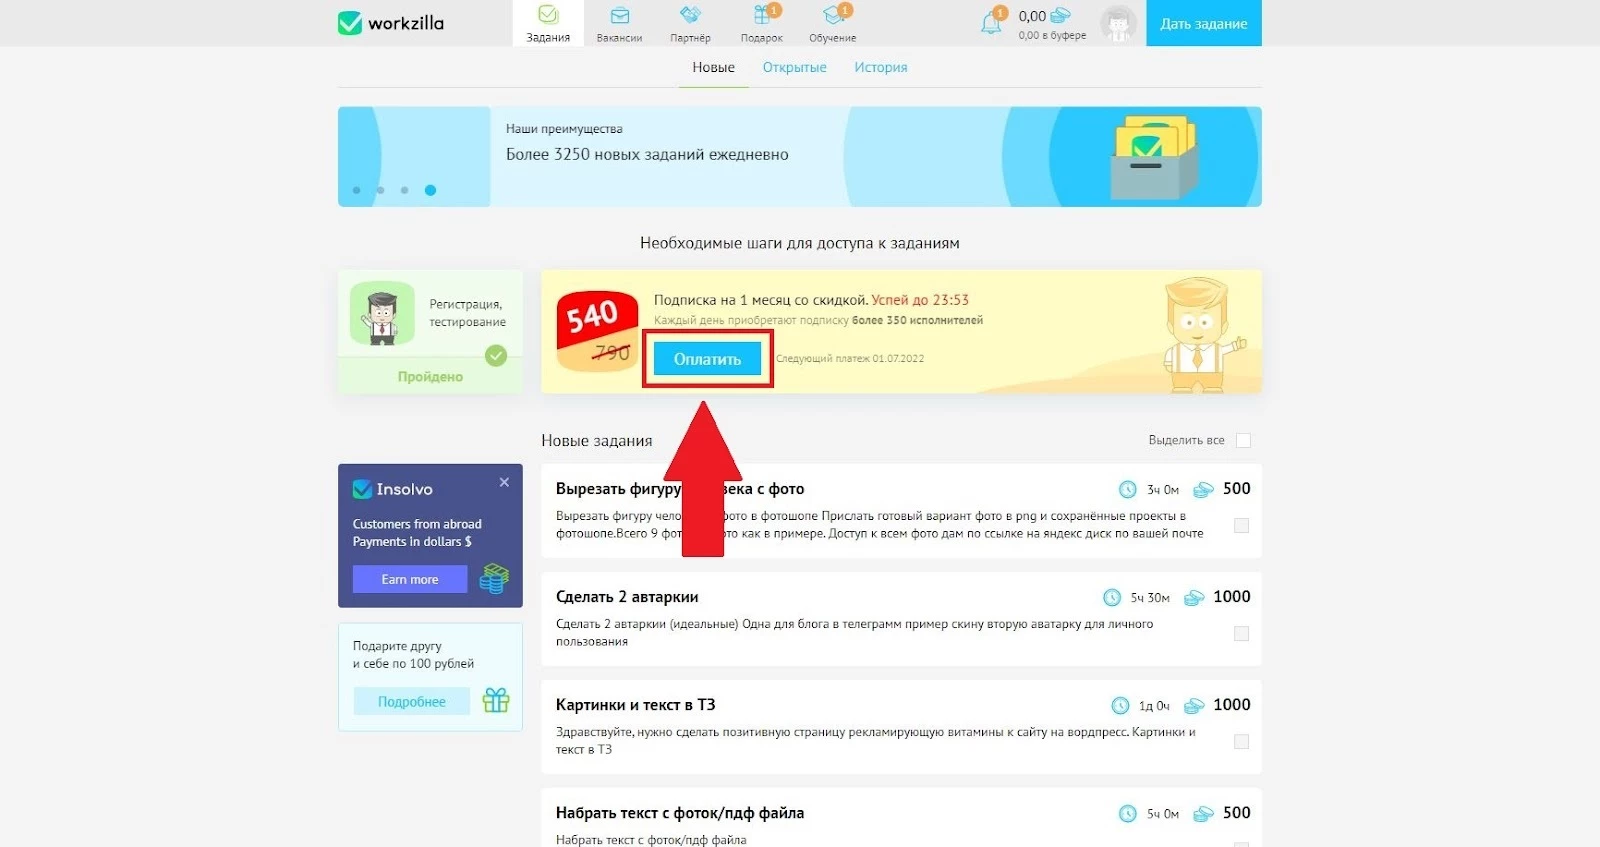Open notifications bell icon
The width and height of the screenshot is (1600, 847).
(x=992, y=22)
